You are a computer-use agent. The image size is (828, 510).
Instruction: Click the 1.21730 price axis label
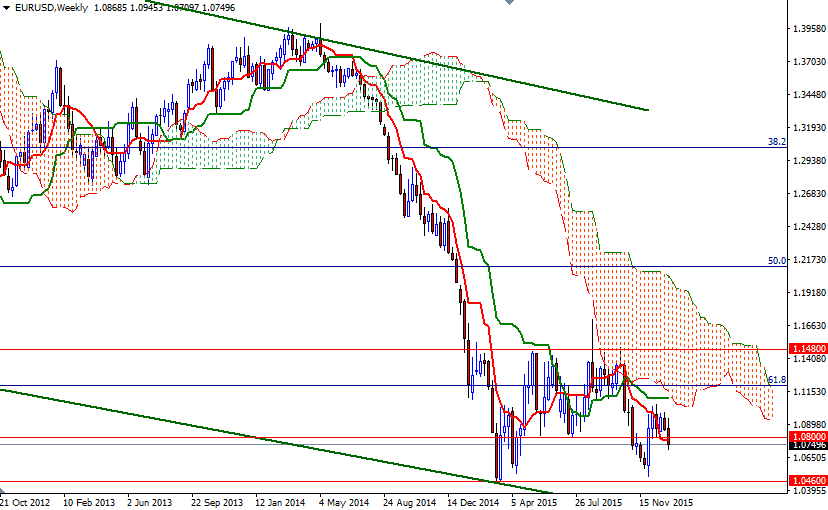(x=809, y=260)
